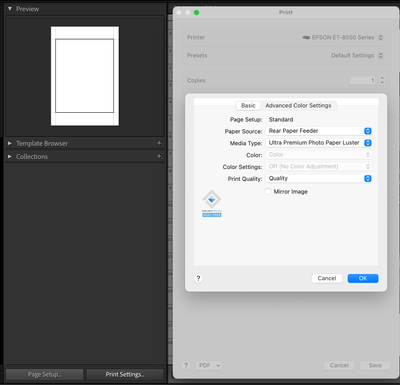Add a new template with plus icon
400x385 pixels.
click(159, 143)
